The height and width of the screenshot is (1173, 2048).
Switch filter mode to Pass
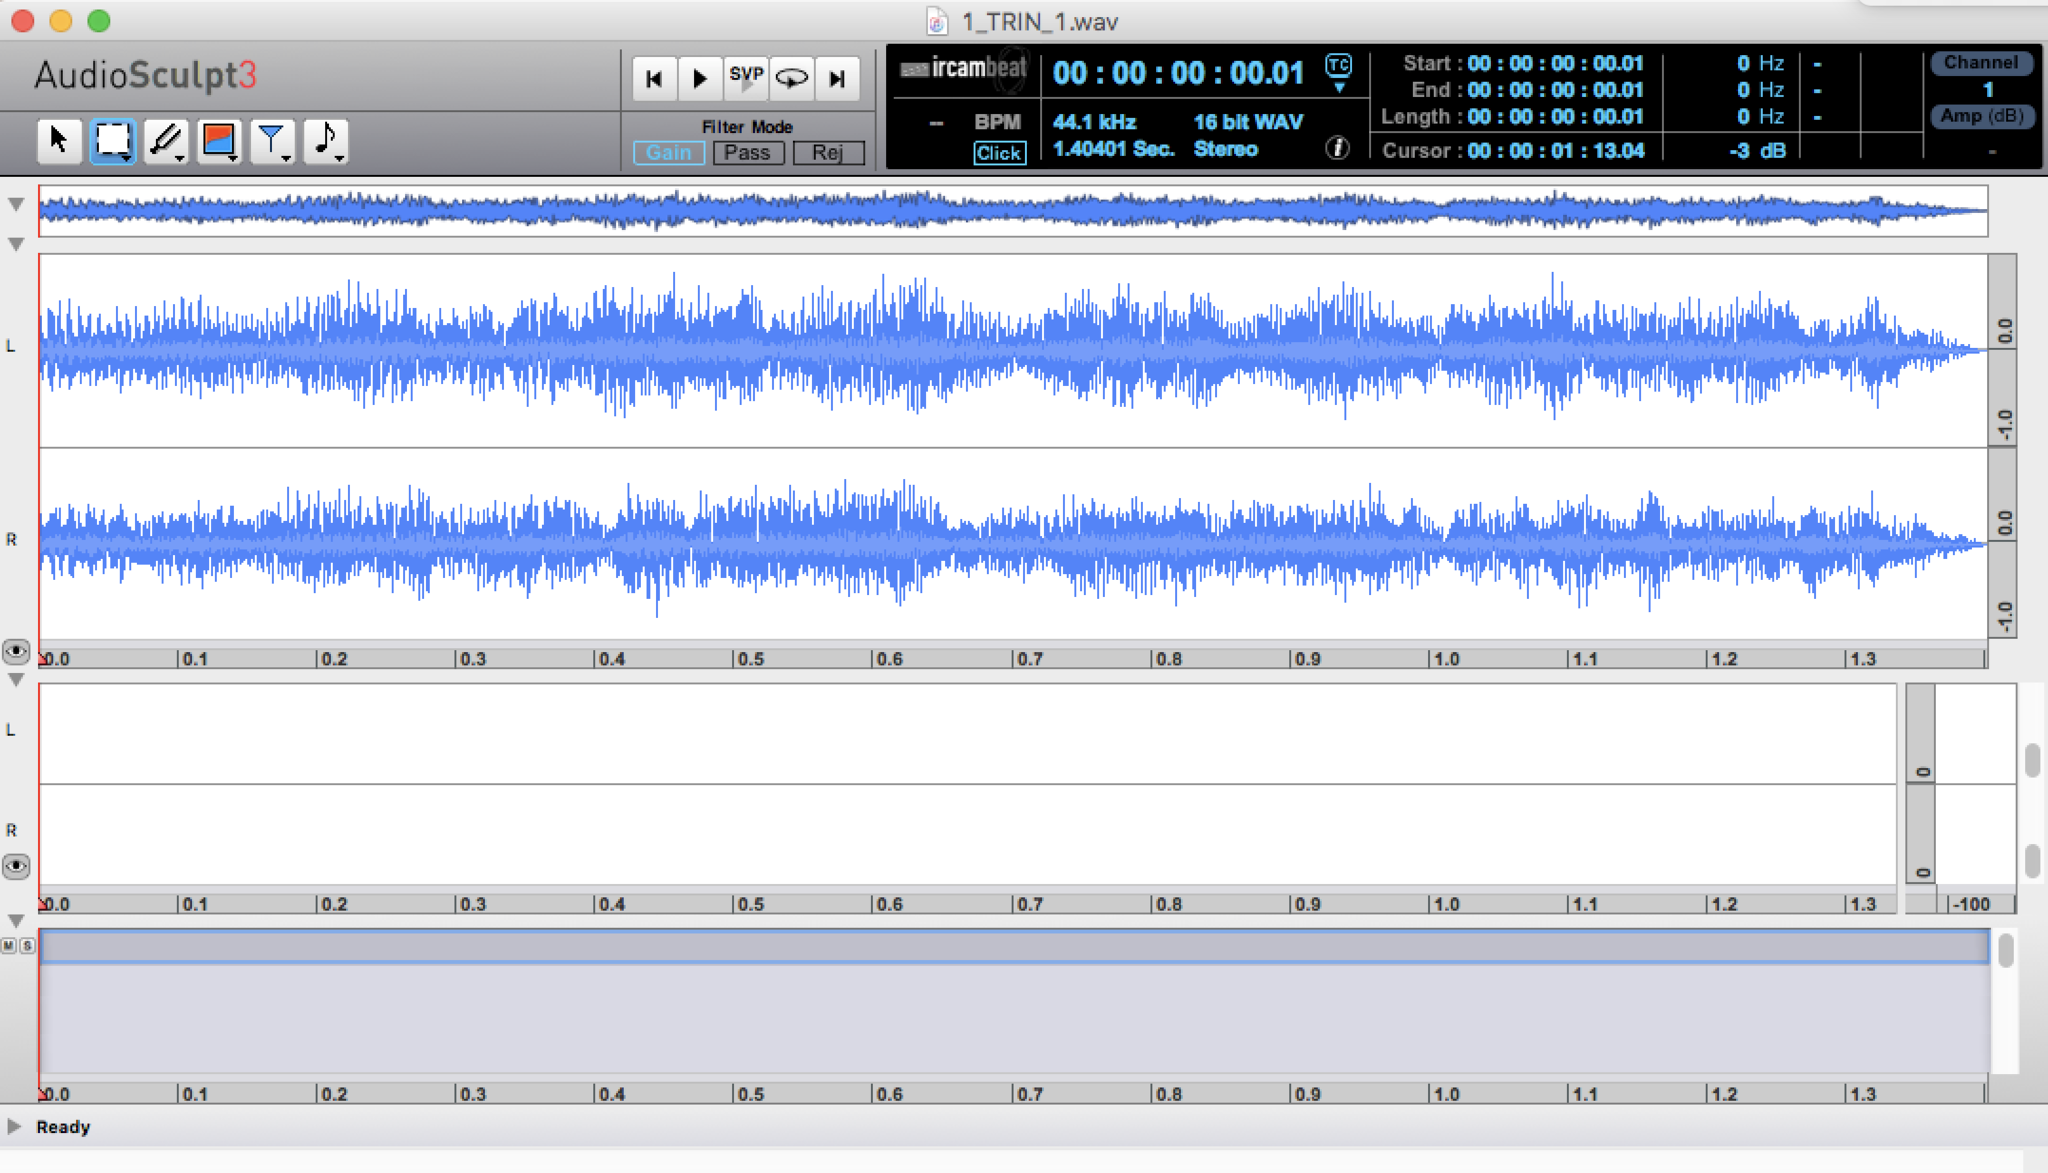747,153
